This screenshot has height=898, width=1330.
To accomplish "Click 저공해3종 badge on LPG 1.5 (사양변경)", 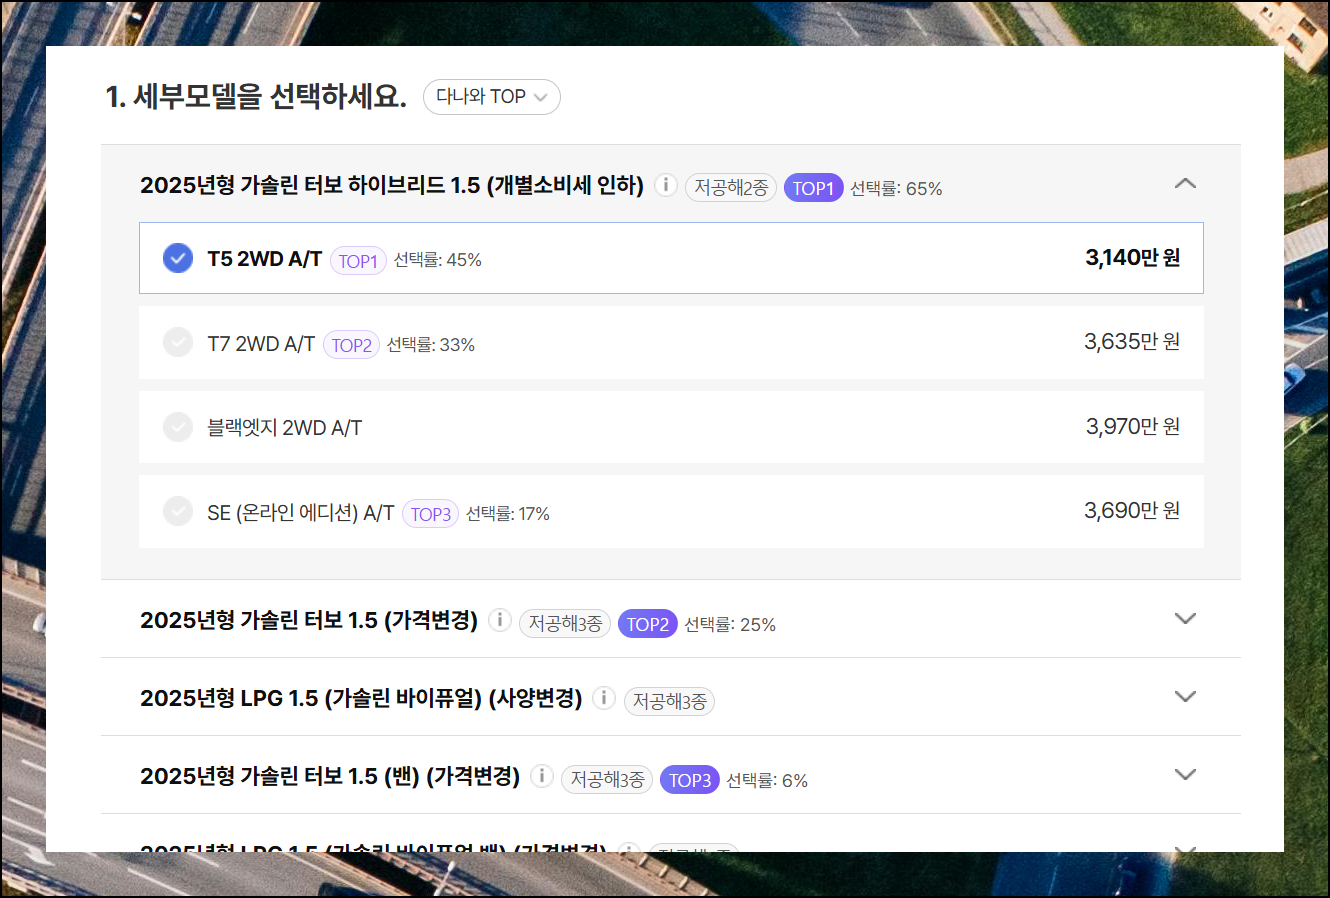I will pyautogui.click(x=669, y=702).
